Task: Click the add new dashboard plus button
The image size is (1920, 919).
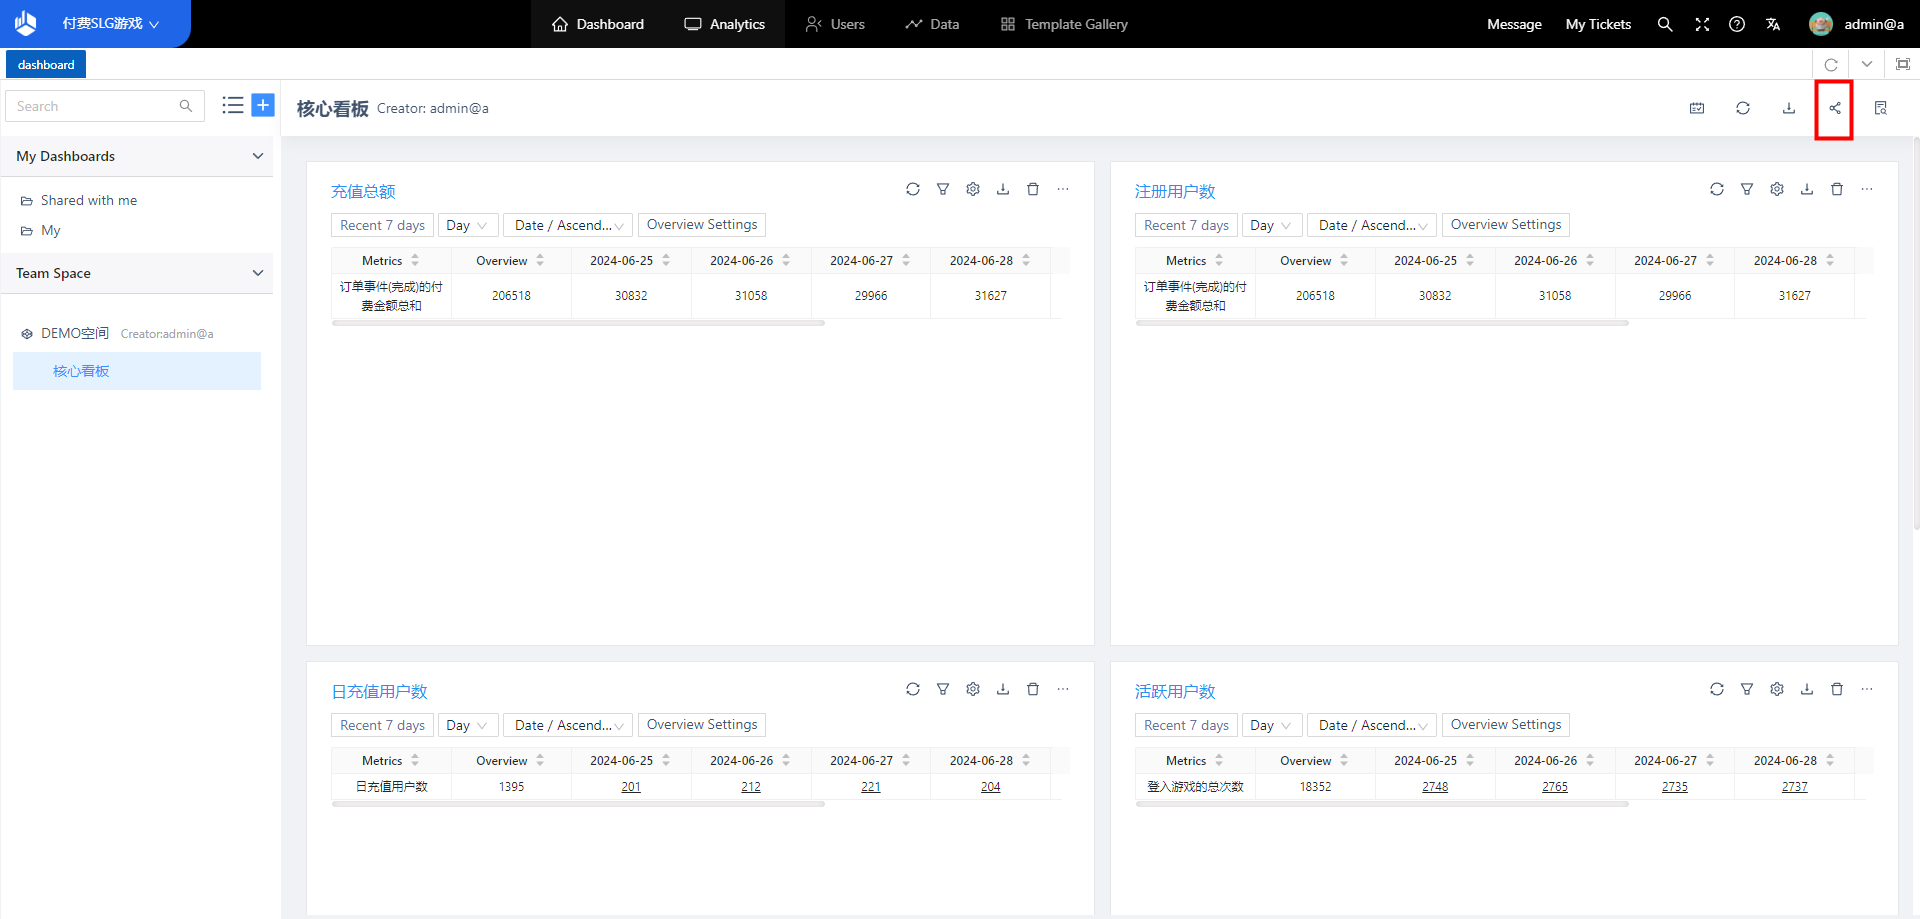Action: click(x=263, y=105)
